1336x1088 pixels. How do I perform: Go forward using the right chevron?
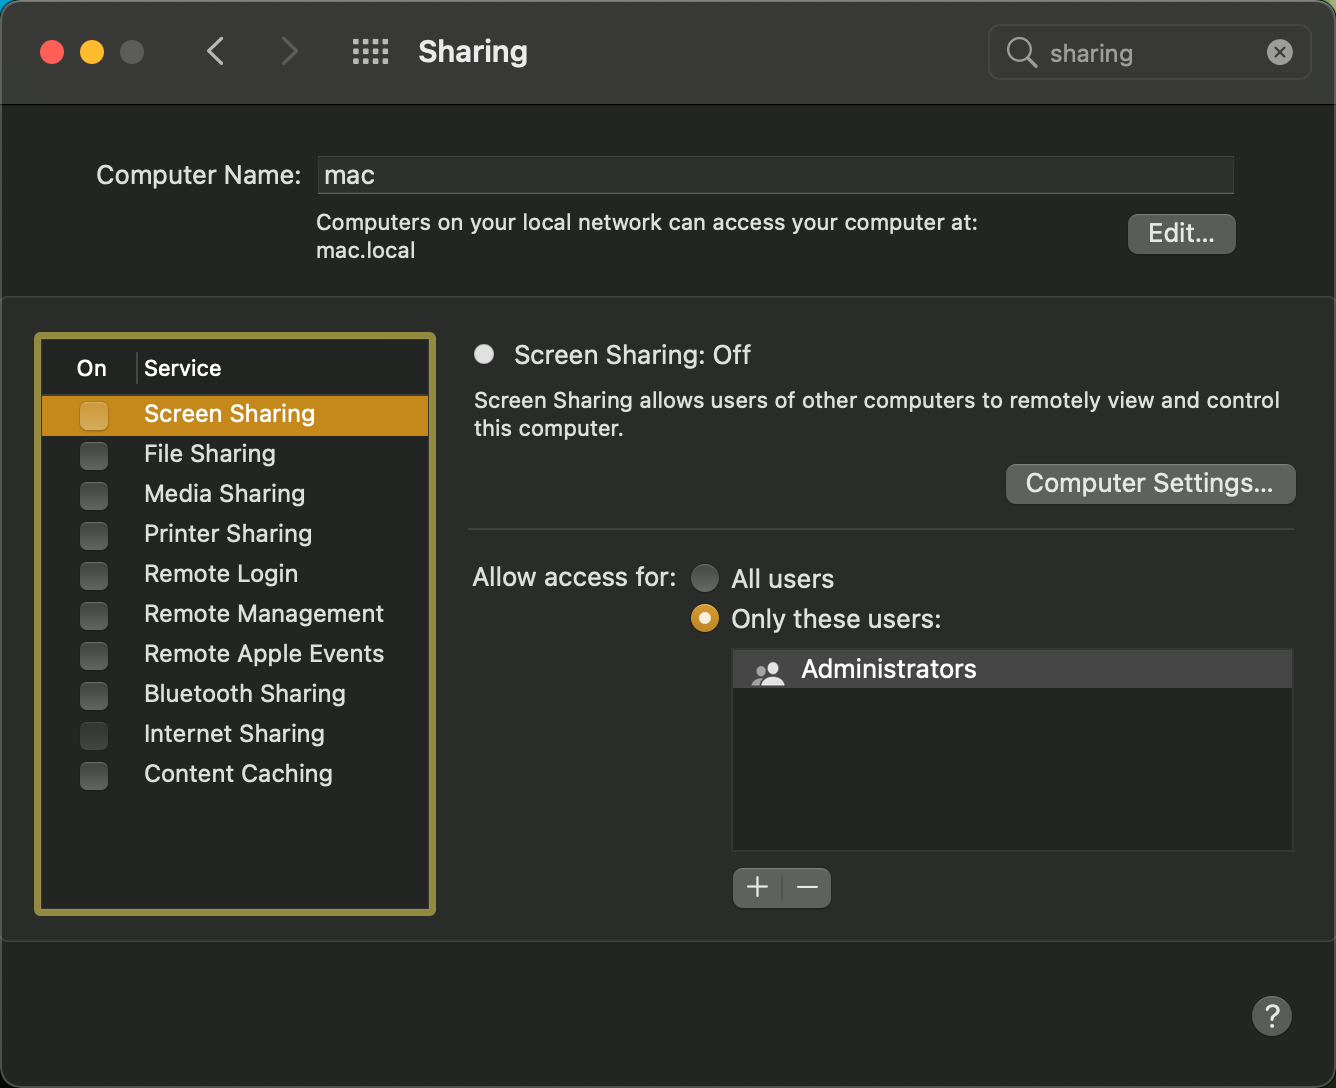pyautogui.click(x=290, y=51)
